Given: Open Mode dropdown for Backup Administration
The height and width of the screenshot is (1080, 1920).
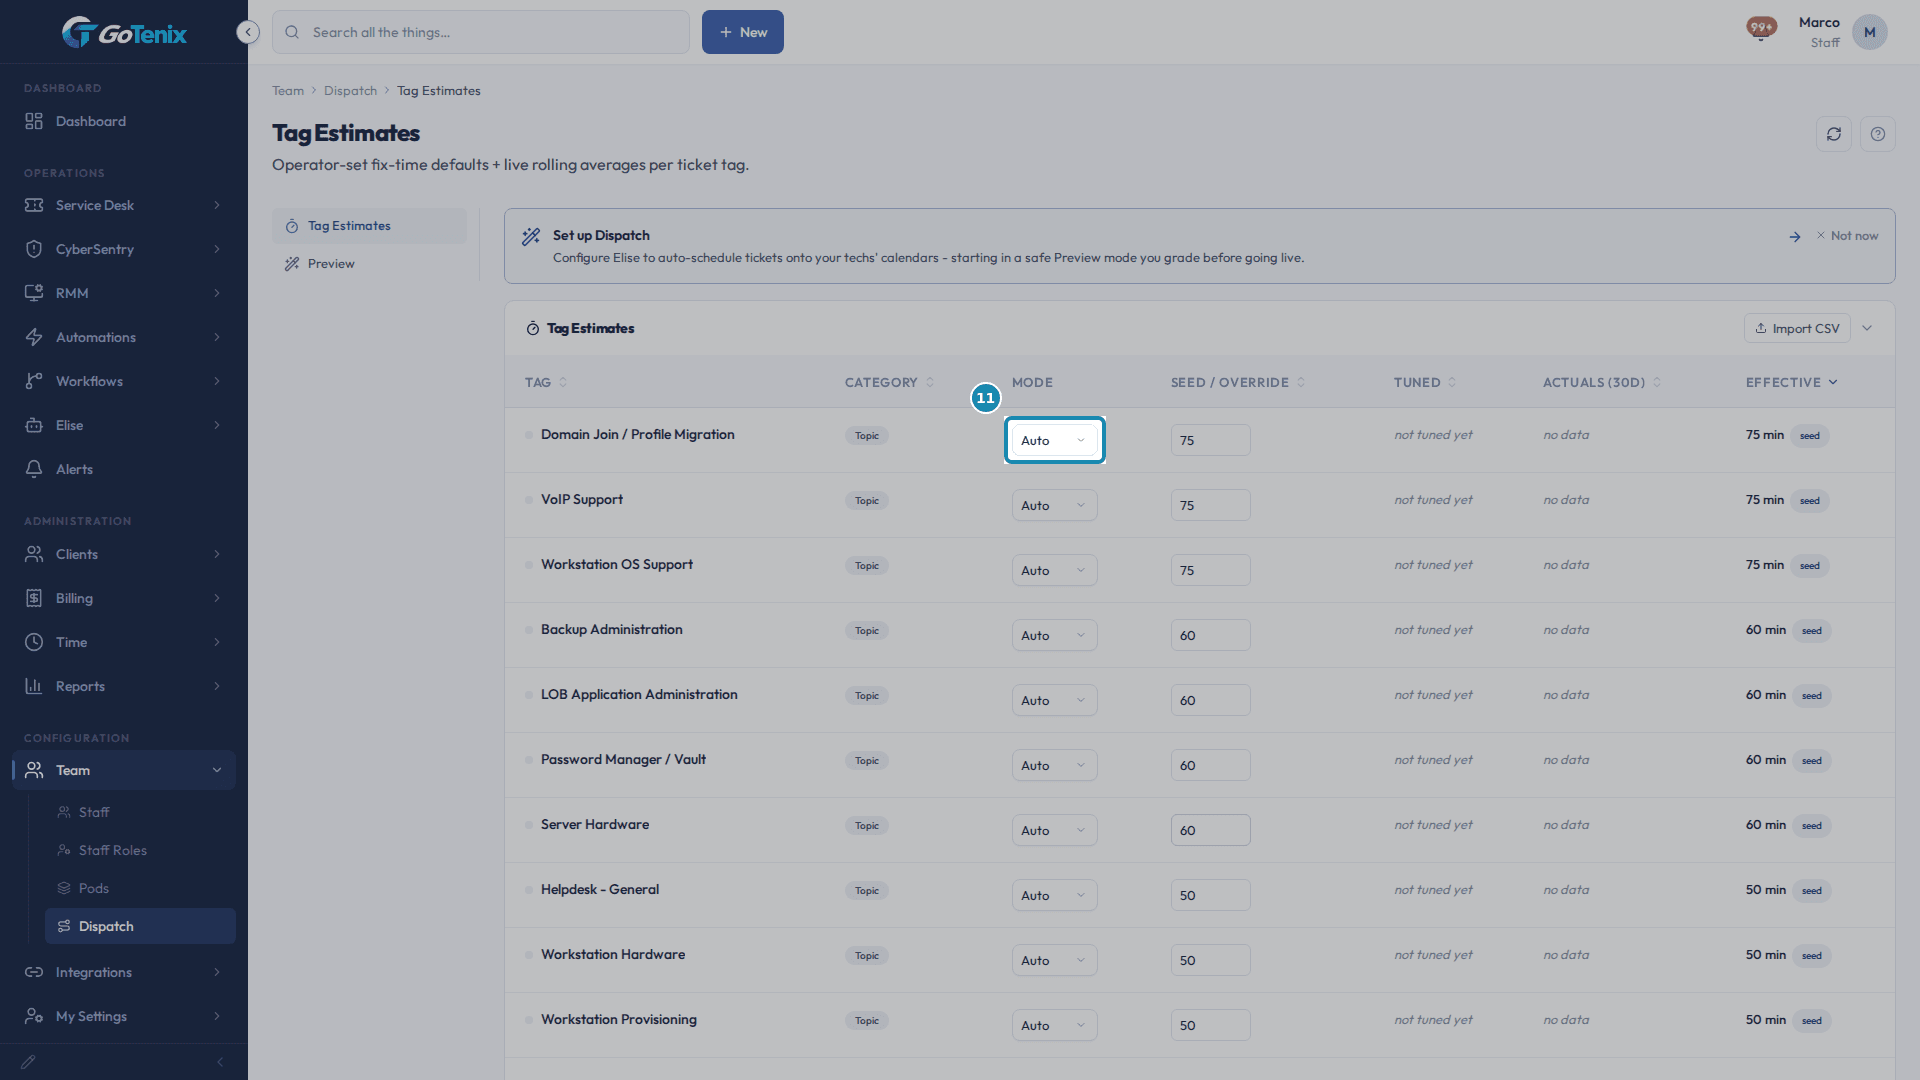Looking at the screenshot, I should tap(1054, 635).
